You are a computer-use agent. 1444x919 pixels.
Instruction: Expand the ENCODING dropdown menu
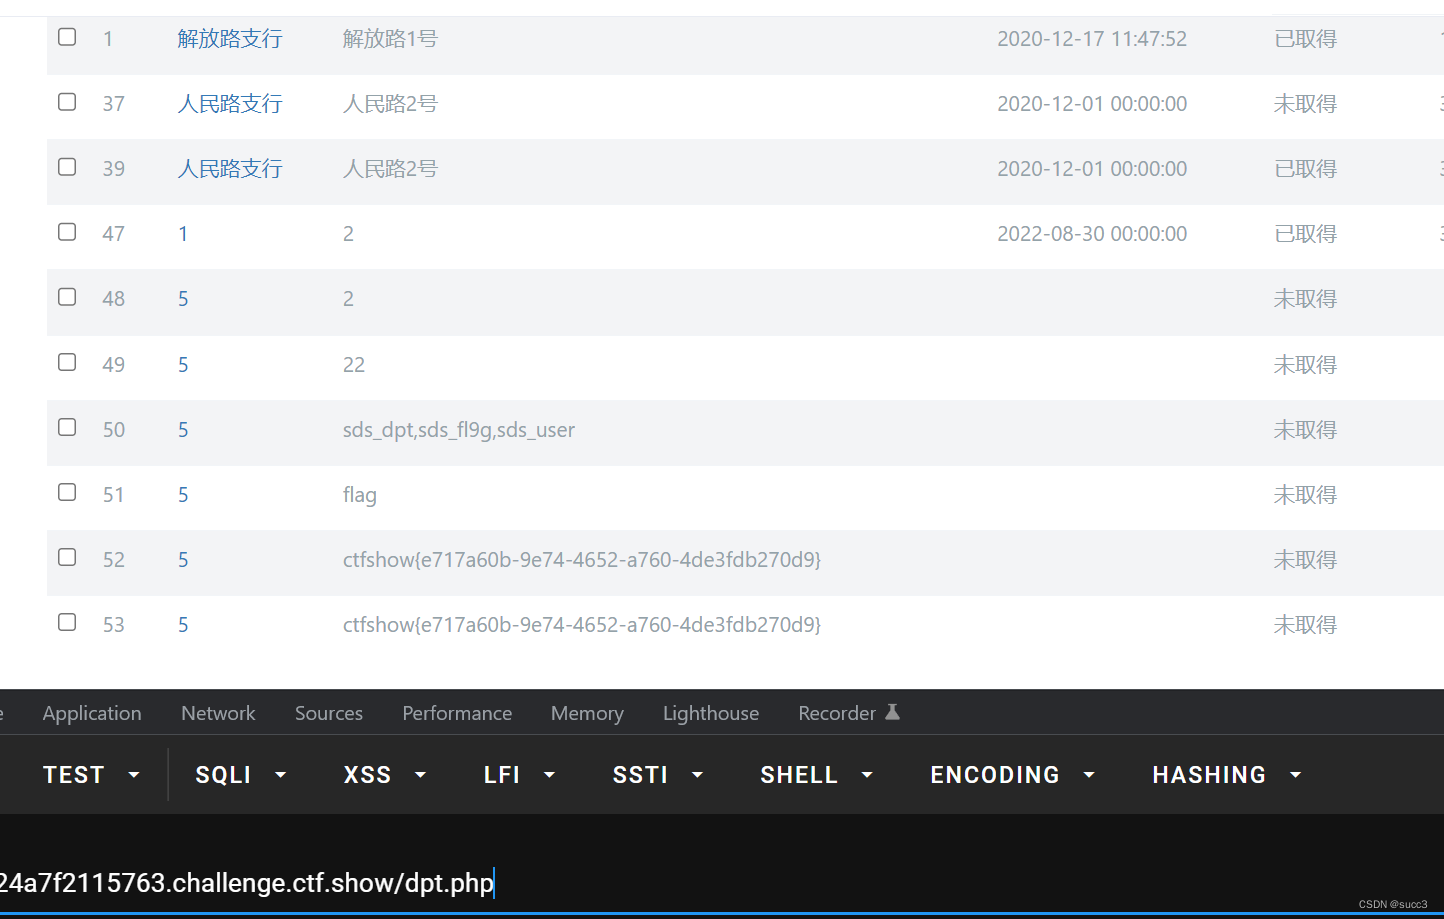click(x=1013, y=775)
